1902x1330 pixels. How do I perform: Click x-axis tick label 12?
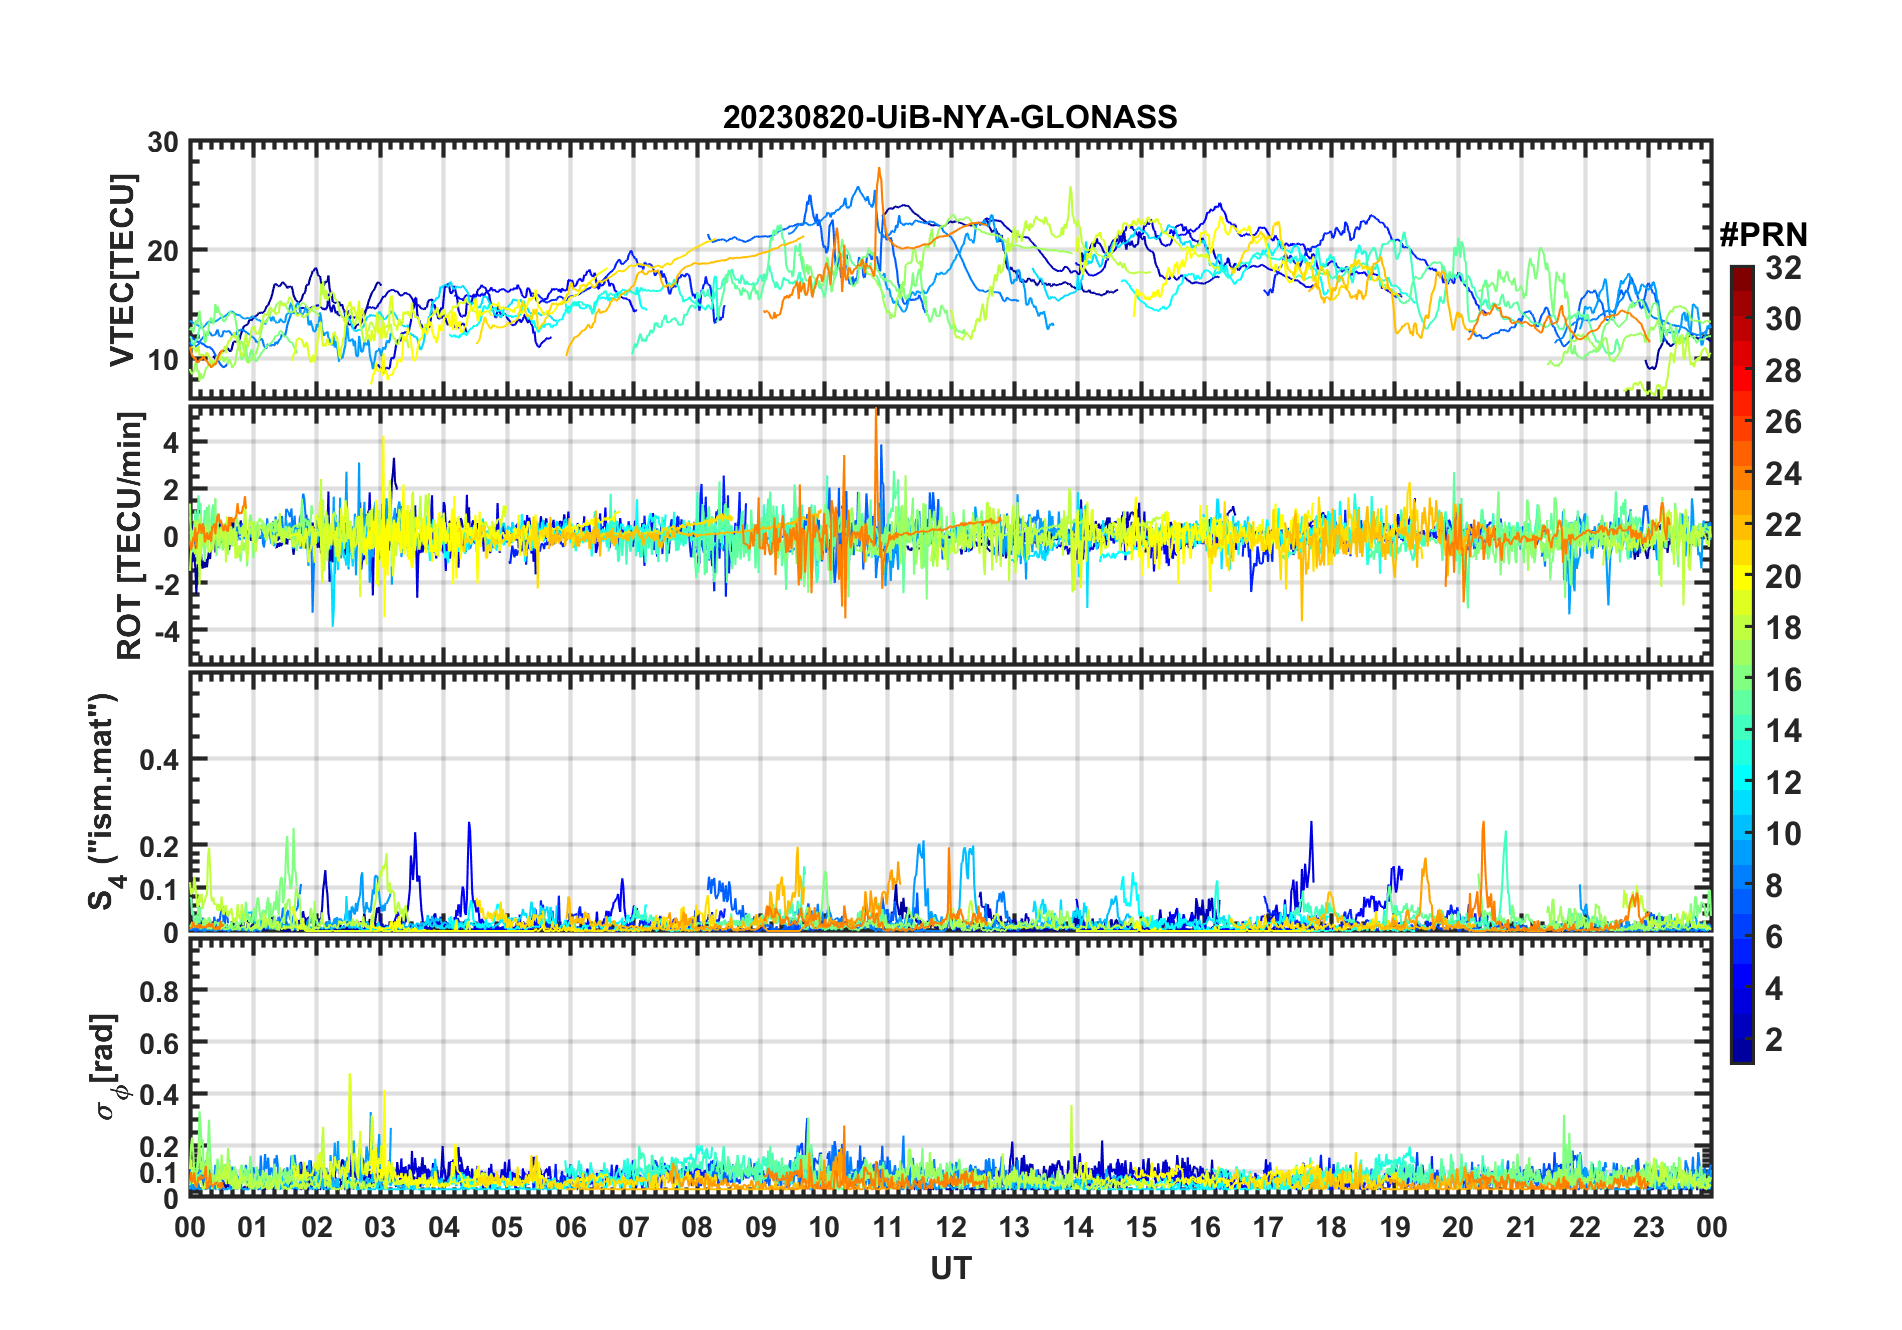pyautogui.click(x=951, y=1227)
